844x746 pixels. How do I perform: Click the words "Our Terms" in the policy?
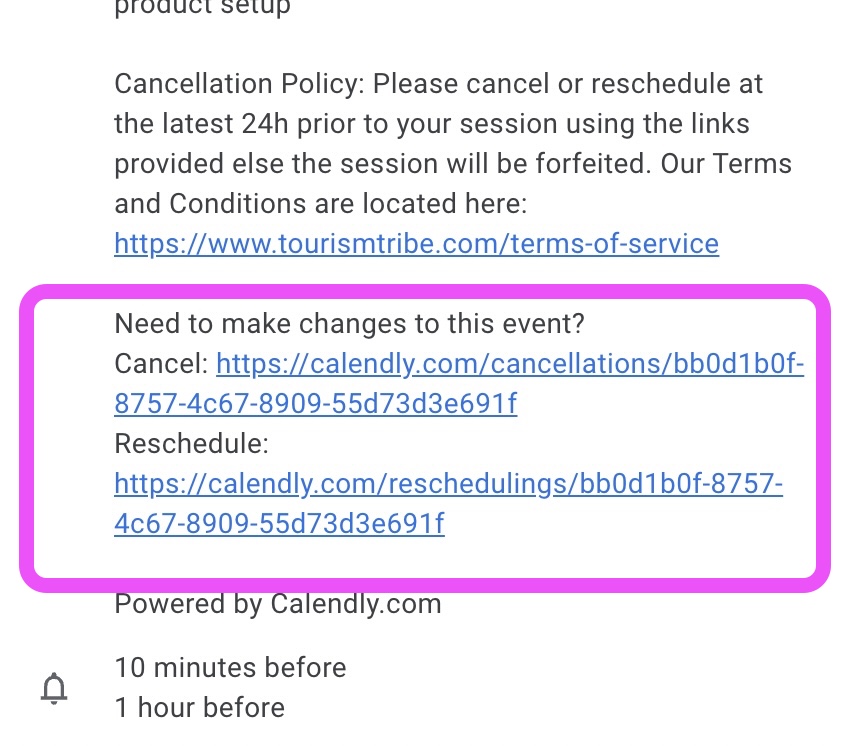[x=726, y=164]
